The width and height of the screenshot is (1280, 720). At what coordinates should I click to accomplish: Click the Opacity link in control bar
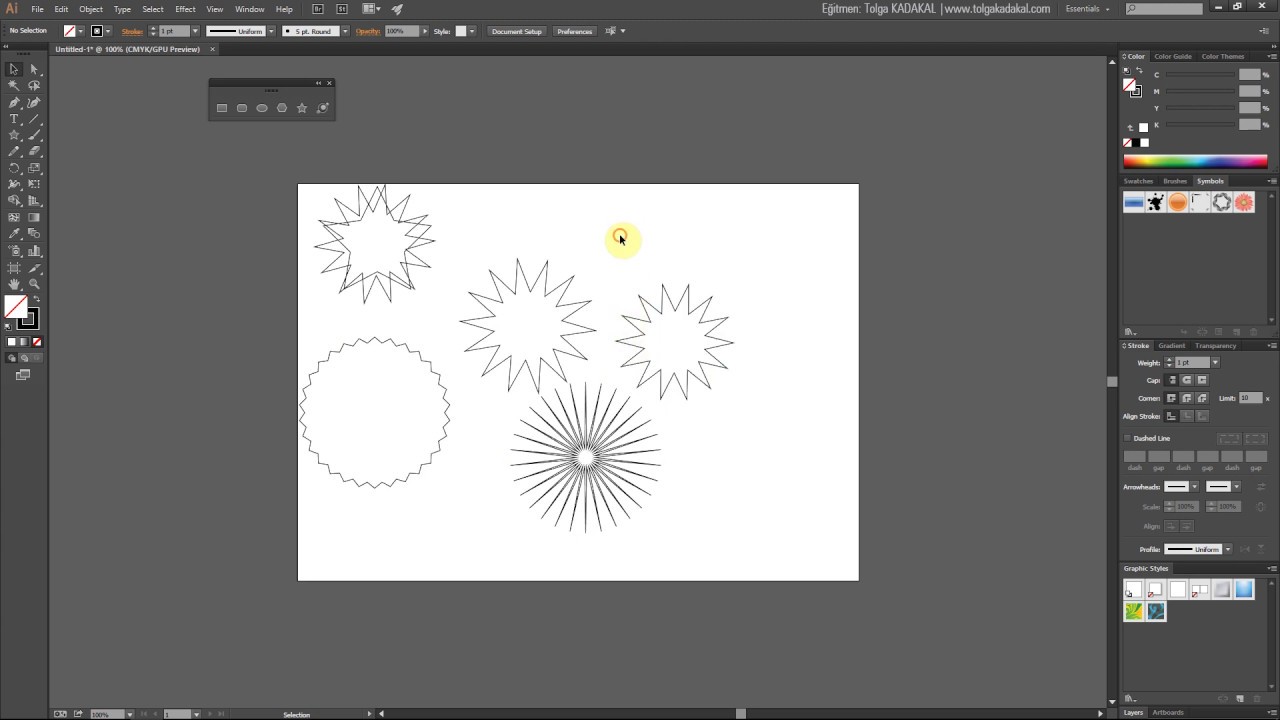tap(368, 31)
